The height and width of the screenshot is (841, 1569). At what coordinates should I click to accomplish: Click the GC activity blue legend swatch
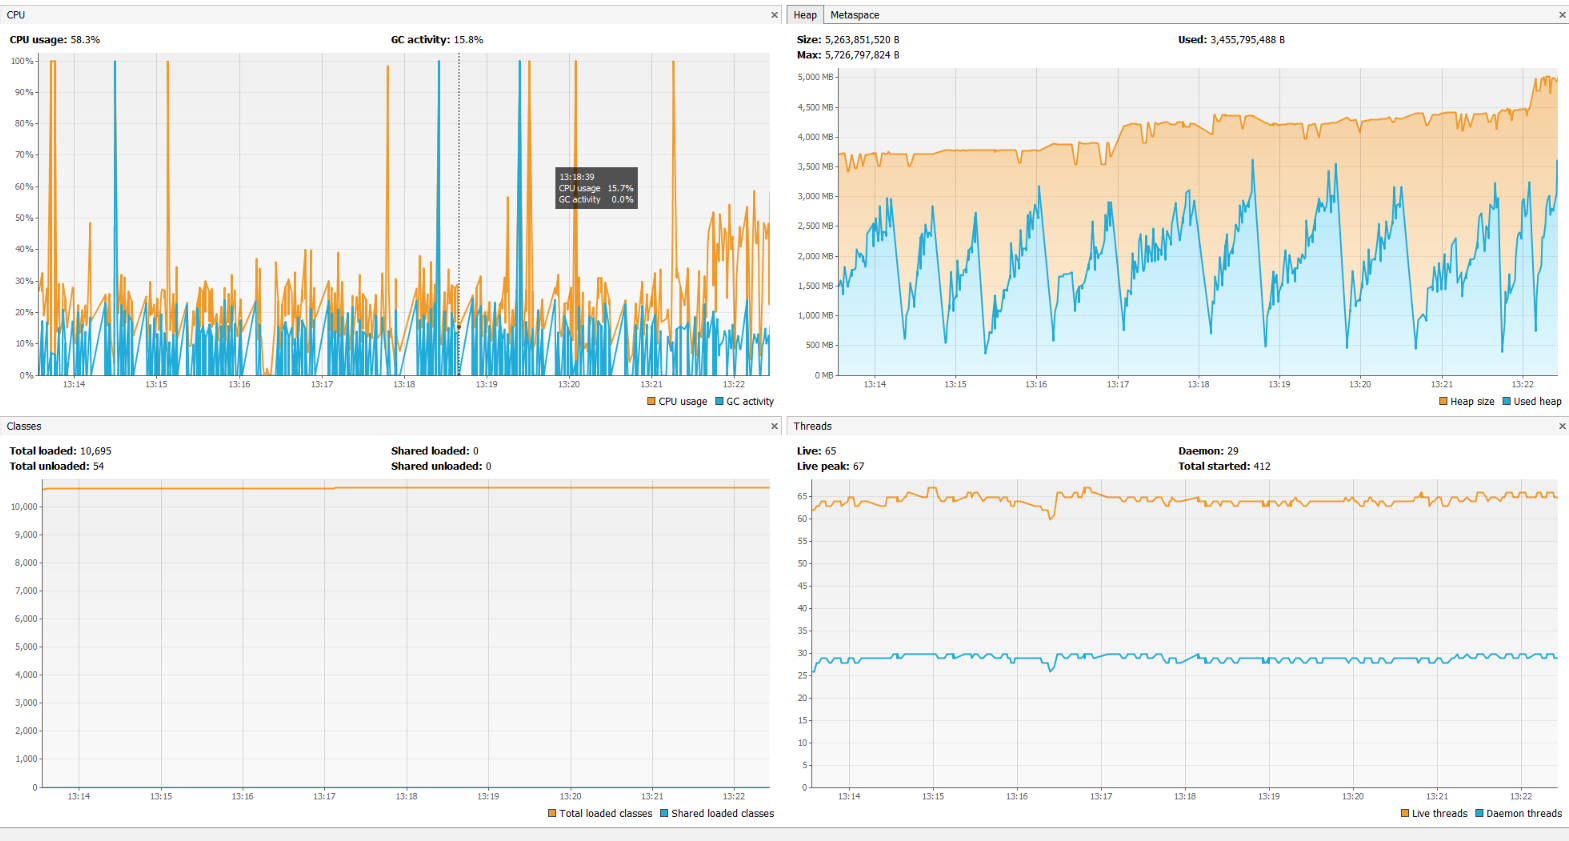(719, 402)
